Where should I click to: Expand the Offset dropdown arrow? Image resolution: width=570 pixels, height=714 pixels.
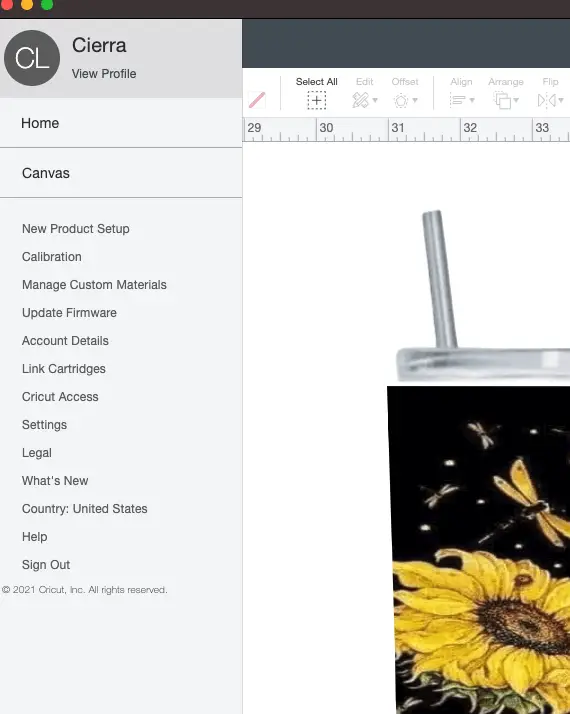tap(415, 100)
